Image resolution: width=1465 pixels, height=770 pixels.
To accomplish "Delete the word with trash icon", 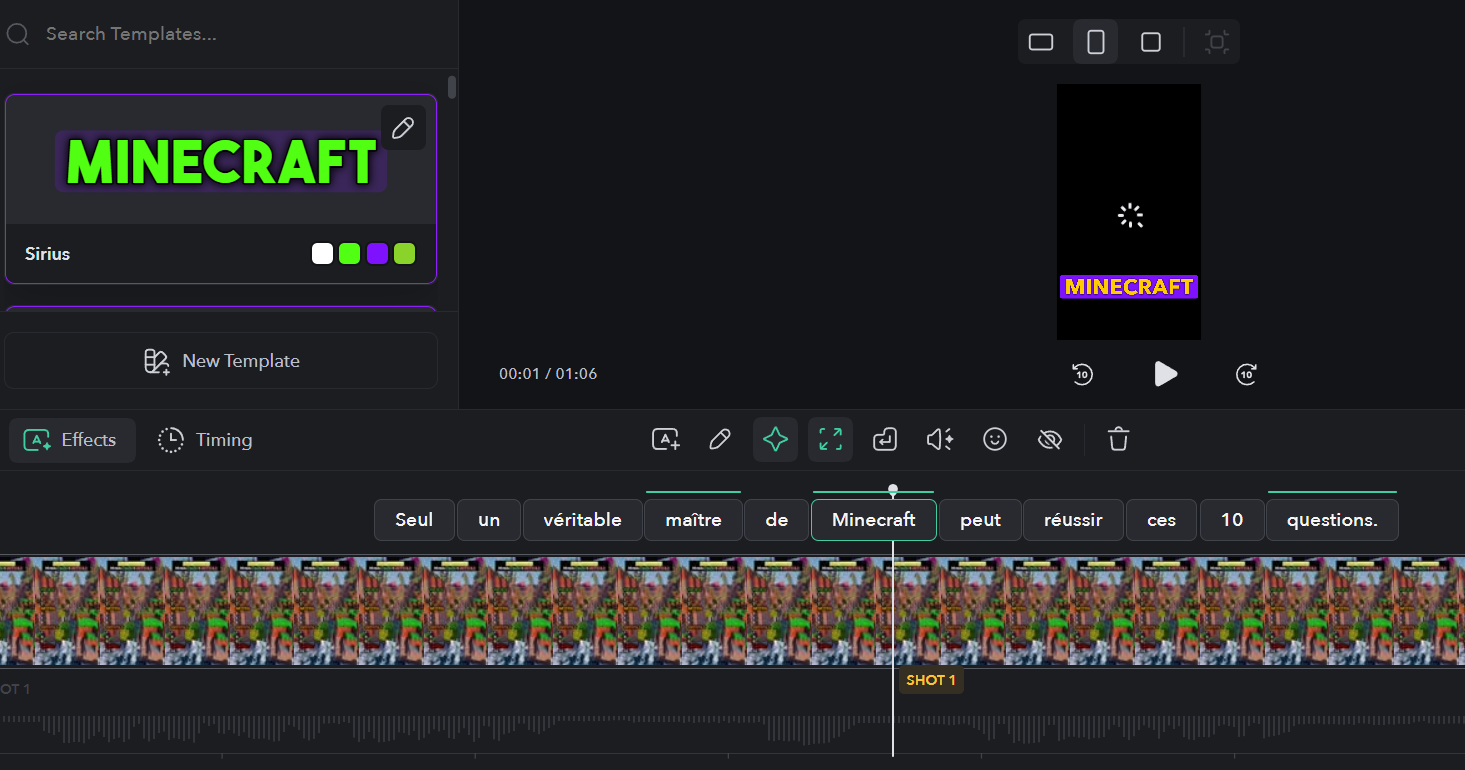I will pyautogui.click(x=1118, y=439).
